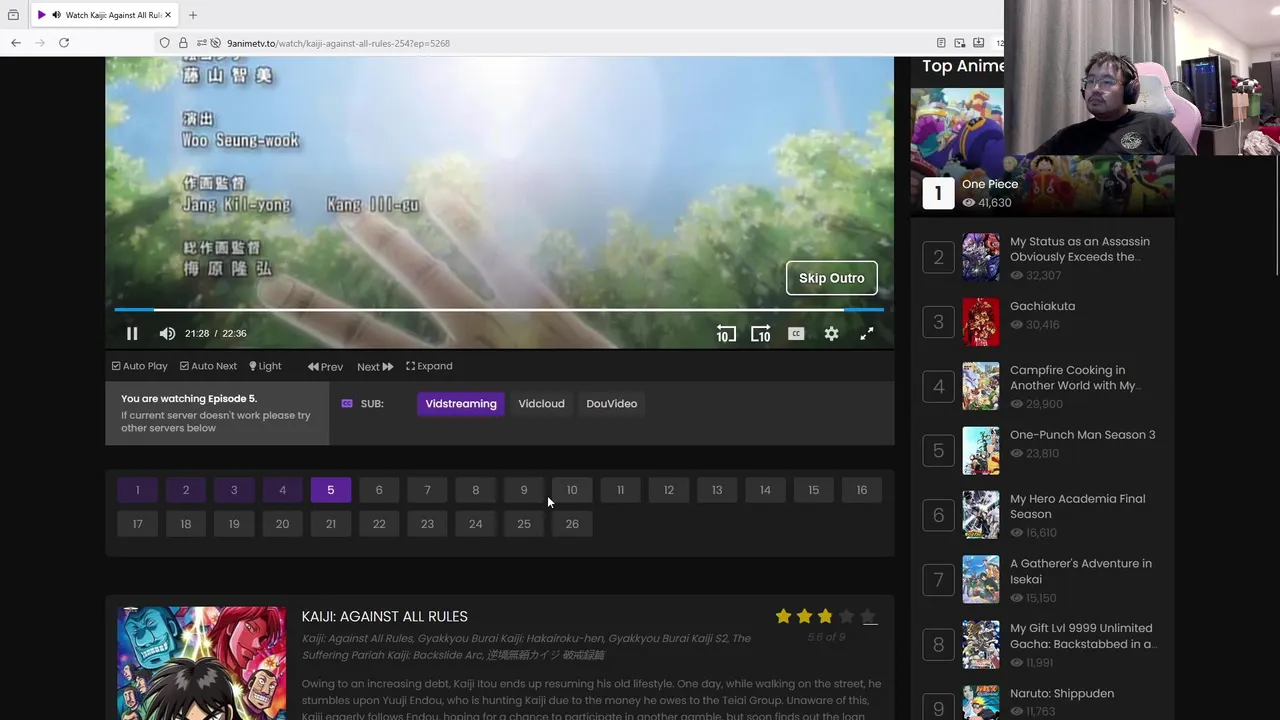Select the Vidcloud server

[x=542, y=404]
